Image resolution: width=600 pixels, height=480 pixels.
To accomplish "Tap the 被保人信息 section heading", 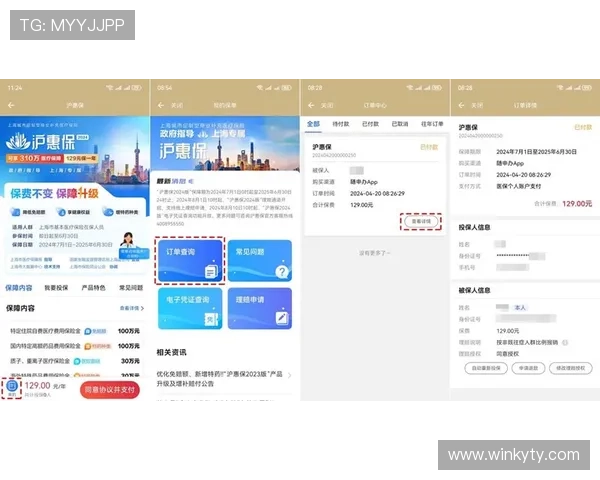I will tap(474, 290).
